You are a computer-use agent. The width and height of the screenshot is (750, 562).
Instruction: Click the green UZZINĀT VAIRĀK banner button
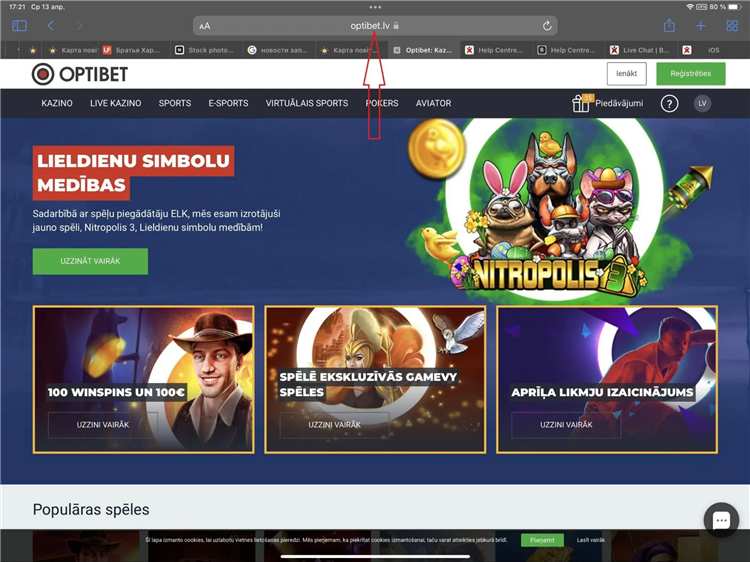[x=90, y=261]
